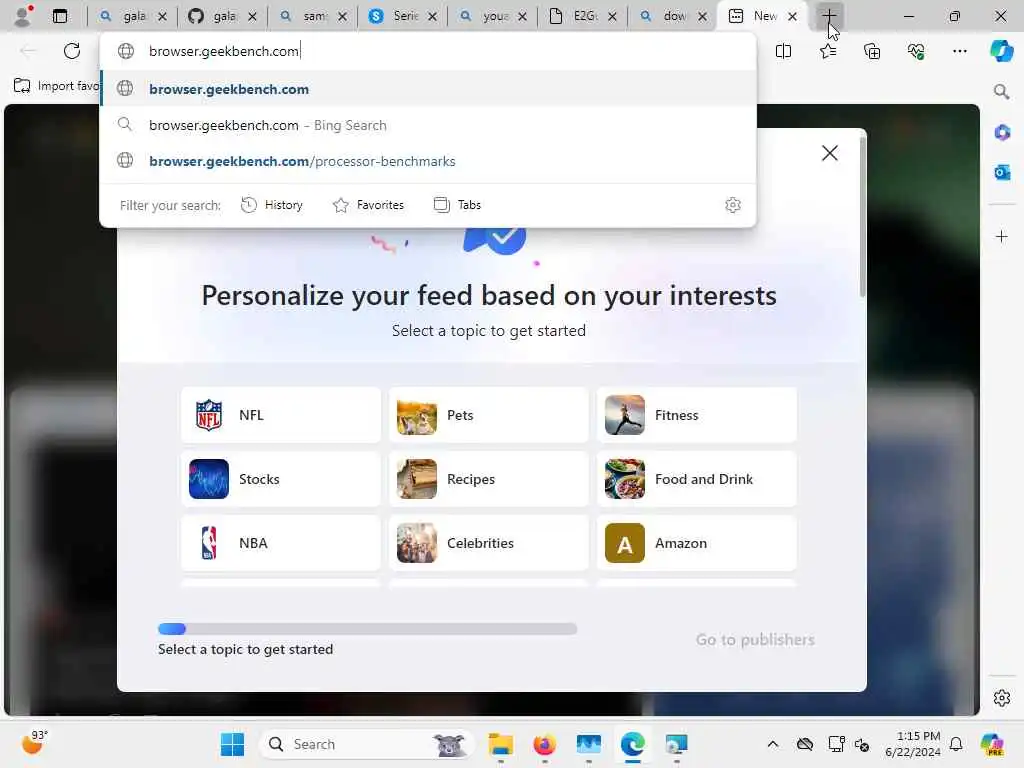
Task: Click into the address bar field
Action: pos(428,51)
